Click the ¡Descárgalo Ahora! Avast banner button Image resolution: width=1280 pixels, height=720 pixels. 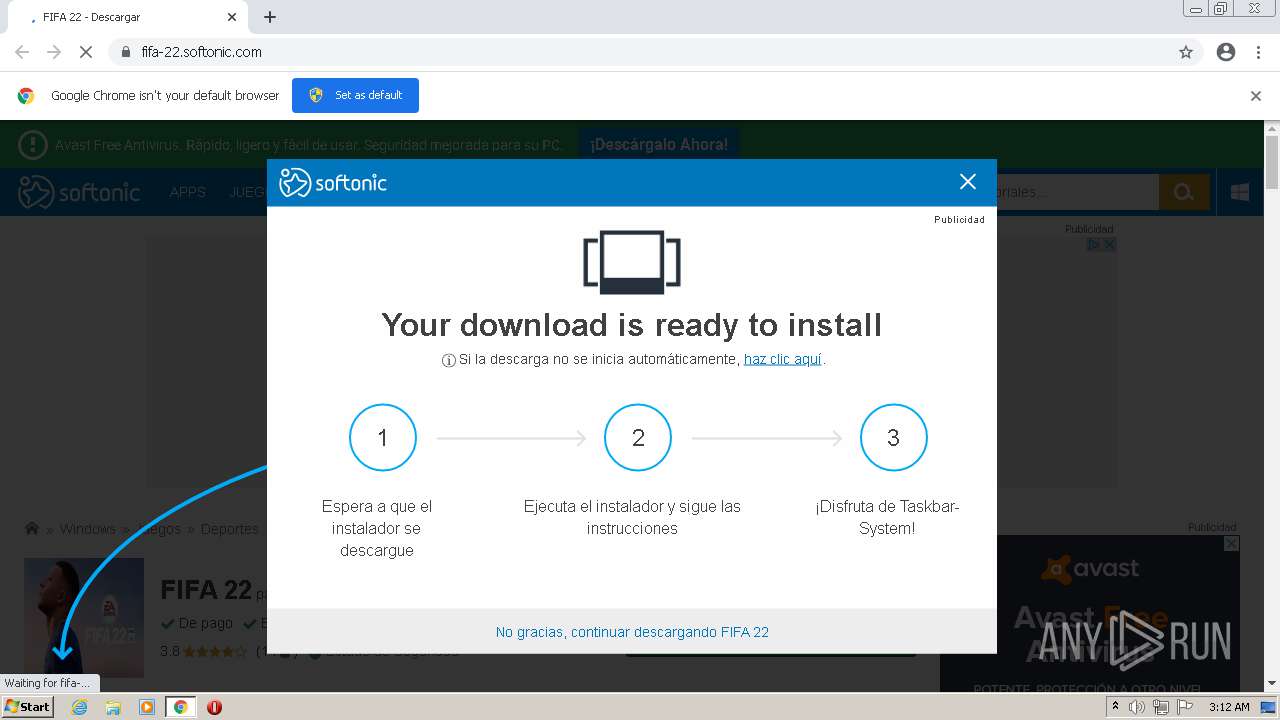[x=659, y=145]
